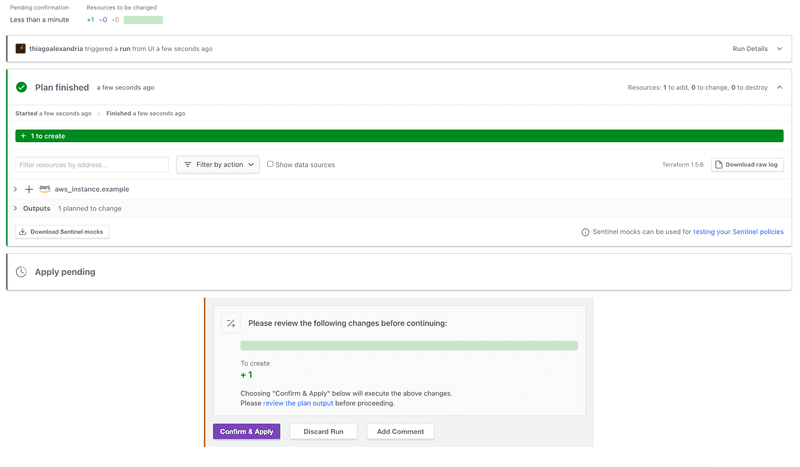This screenshot has height=467, width=800.
Task: Open the Filter by action dropdown
Action: coord(218,164)
